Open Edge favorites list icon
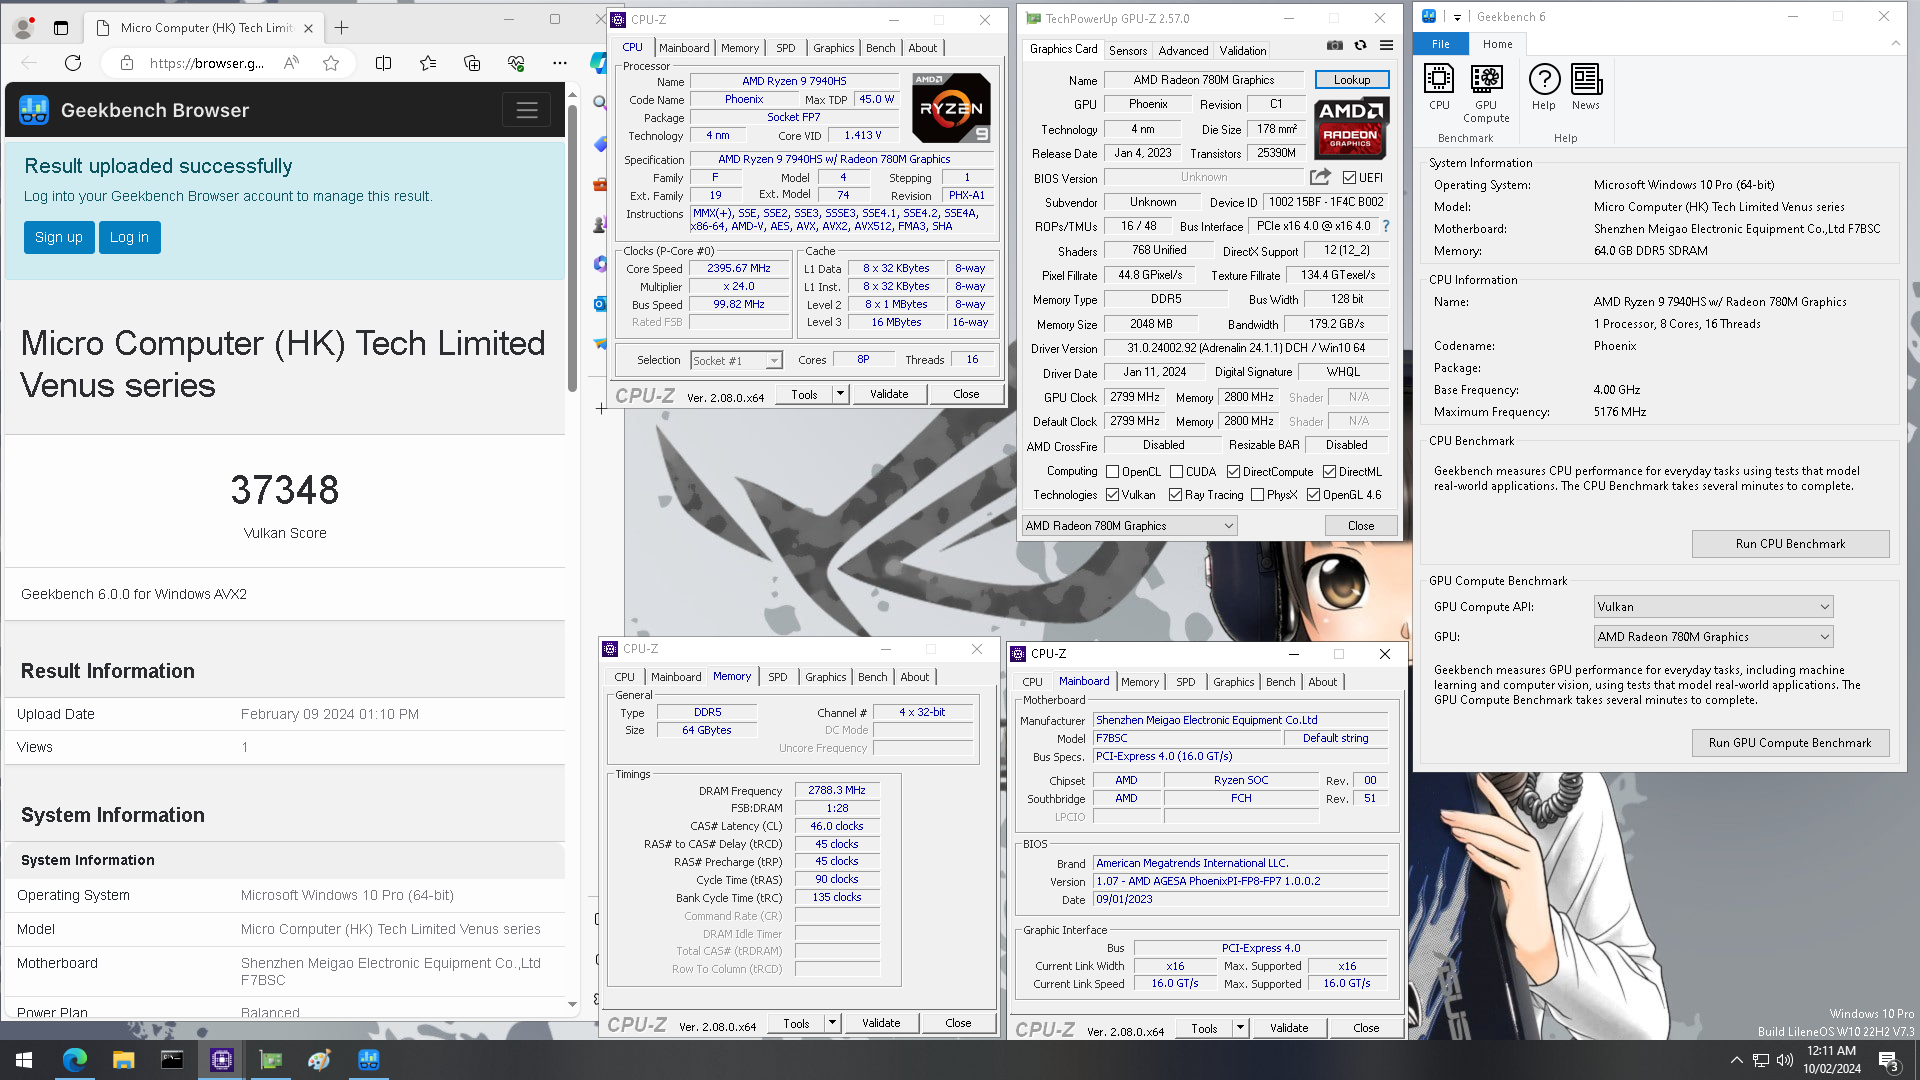This screenshot has width=1920, height=1080. (428, 63)
